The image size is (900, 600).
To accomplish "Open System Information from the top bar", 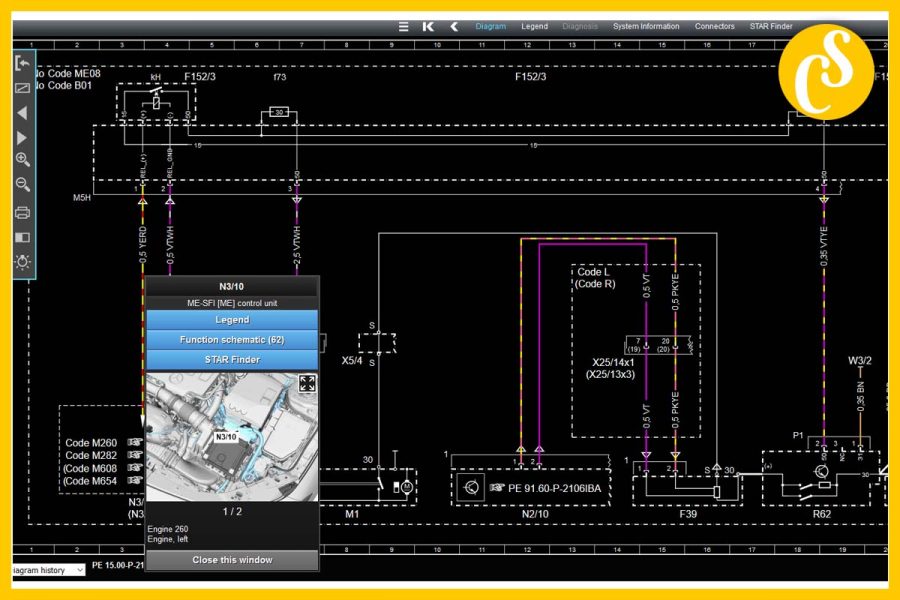I will click(x=645, y=27).
